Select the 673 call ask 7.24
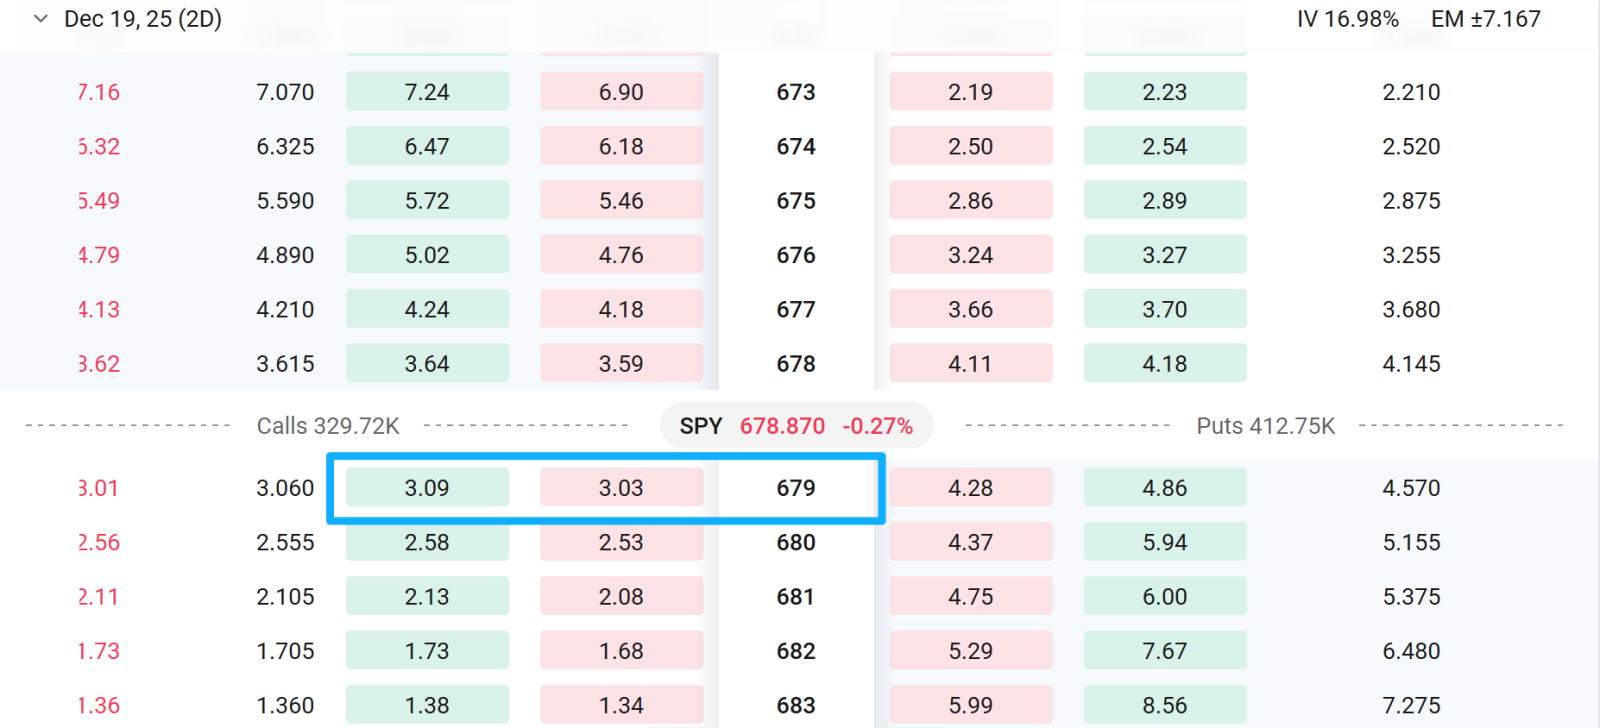Screen dimensions: 1600x728 click(427, 92)
